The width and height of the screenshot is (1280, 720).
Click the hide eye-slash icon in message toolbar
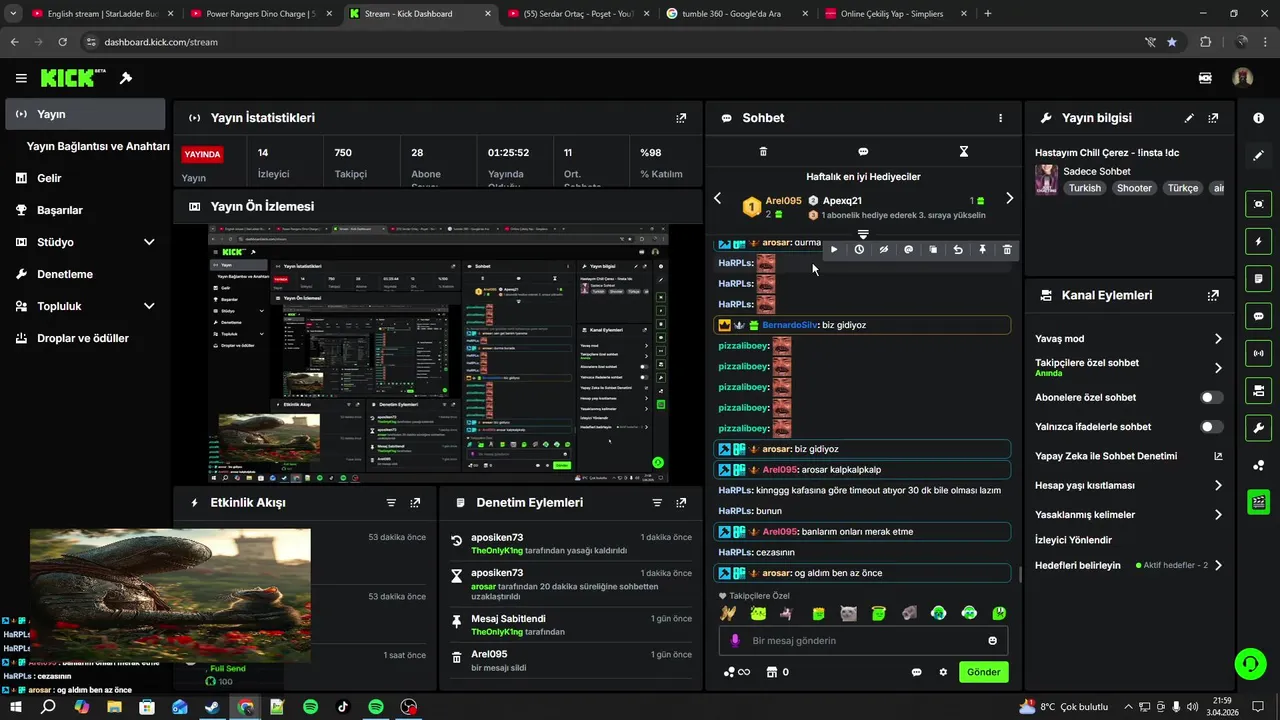click(884, 250)
